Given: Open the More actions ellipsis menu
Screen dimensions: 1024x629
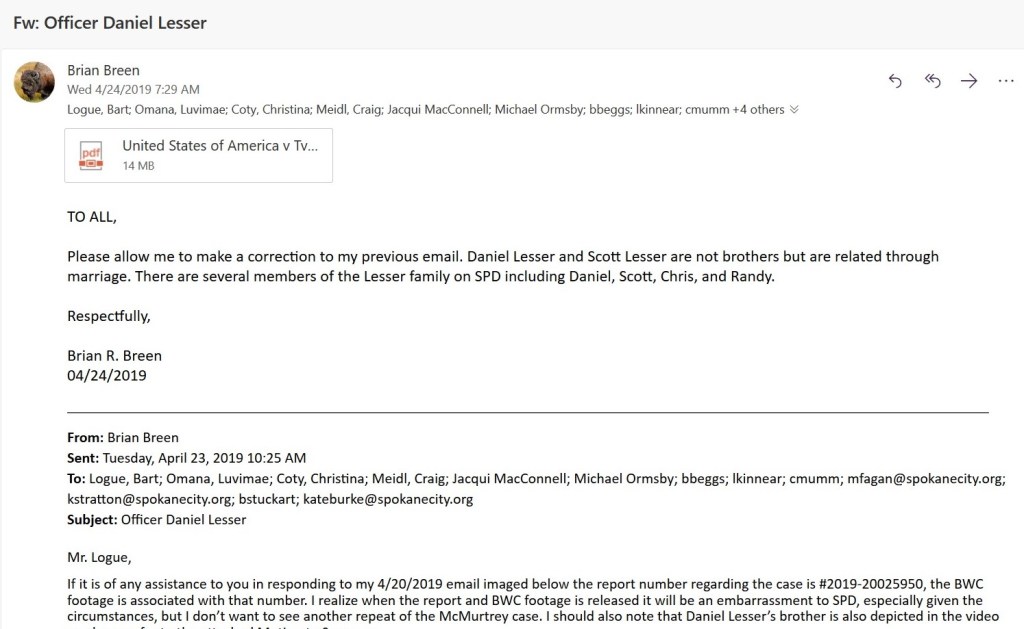Looking at the screenshot, I should pos(1006,82).
